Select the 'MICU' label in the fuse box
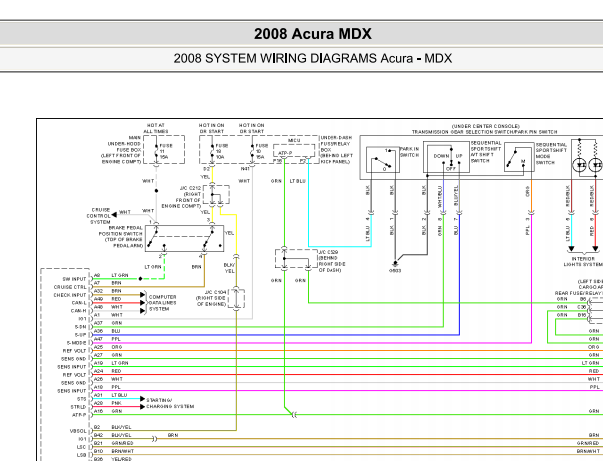The height and width of the screenshot is (461, 603). (x=294, y=140)
